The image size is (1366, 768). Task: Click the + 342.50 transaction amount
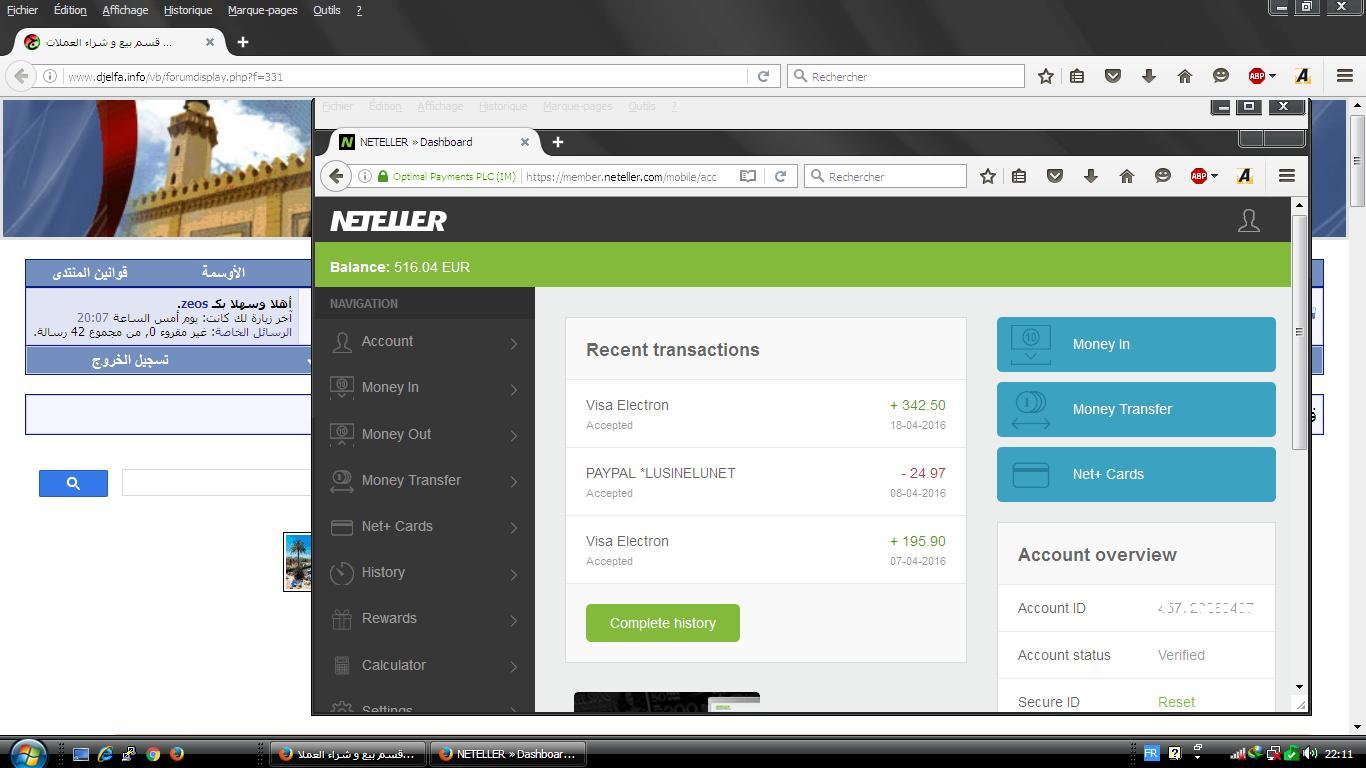click(917, 405)
